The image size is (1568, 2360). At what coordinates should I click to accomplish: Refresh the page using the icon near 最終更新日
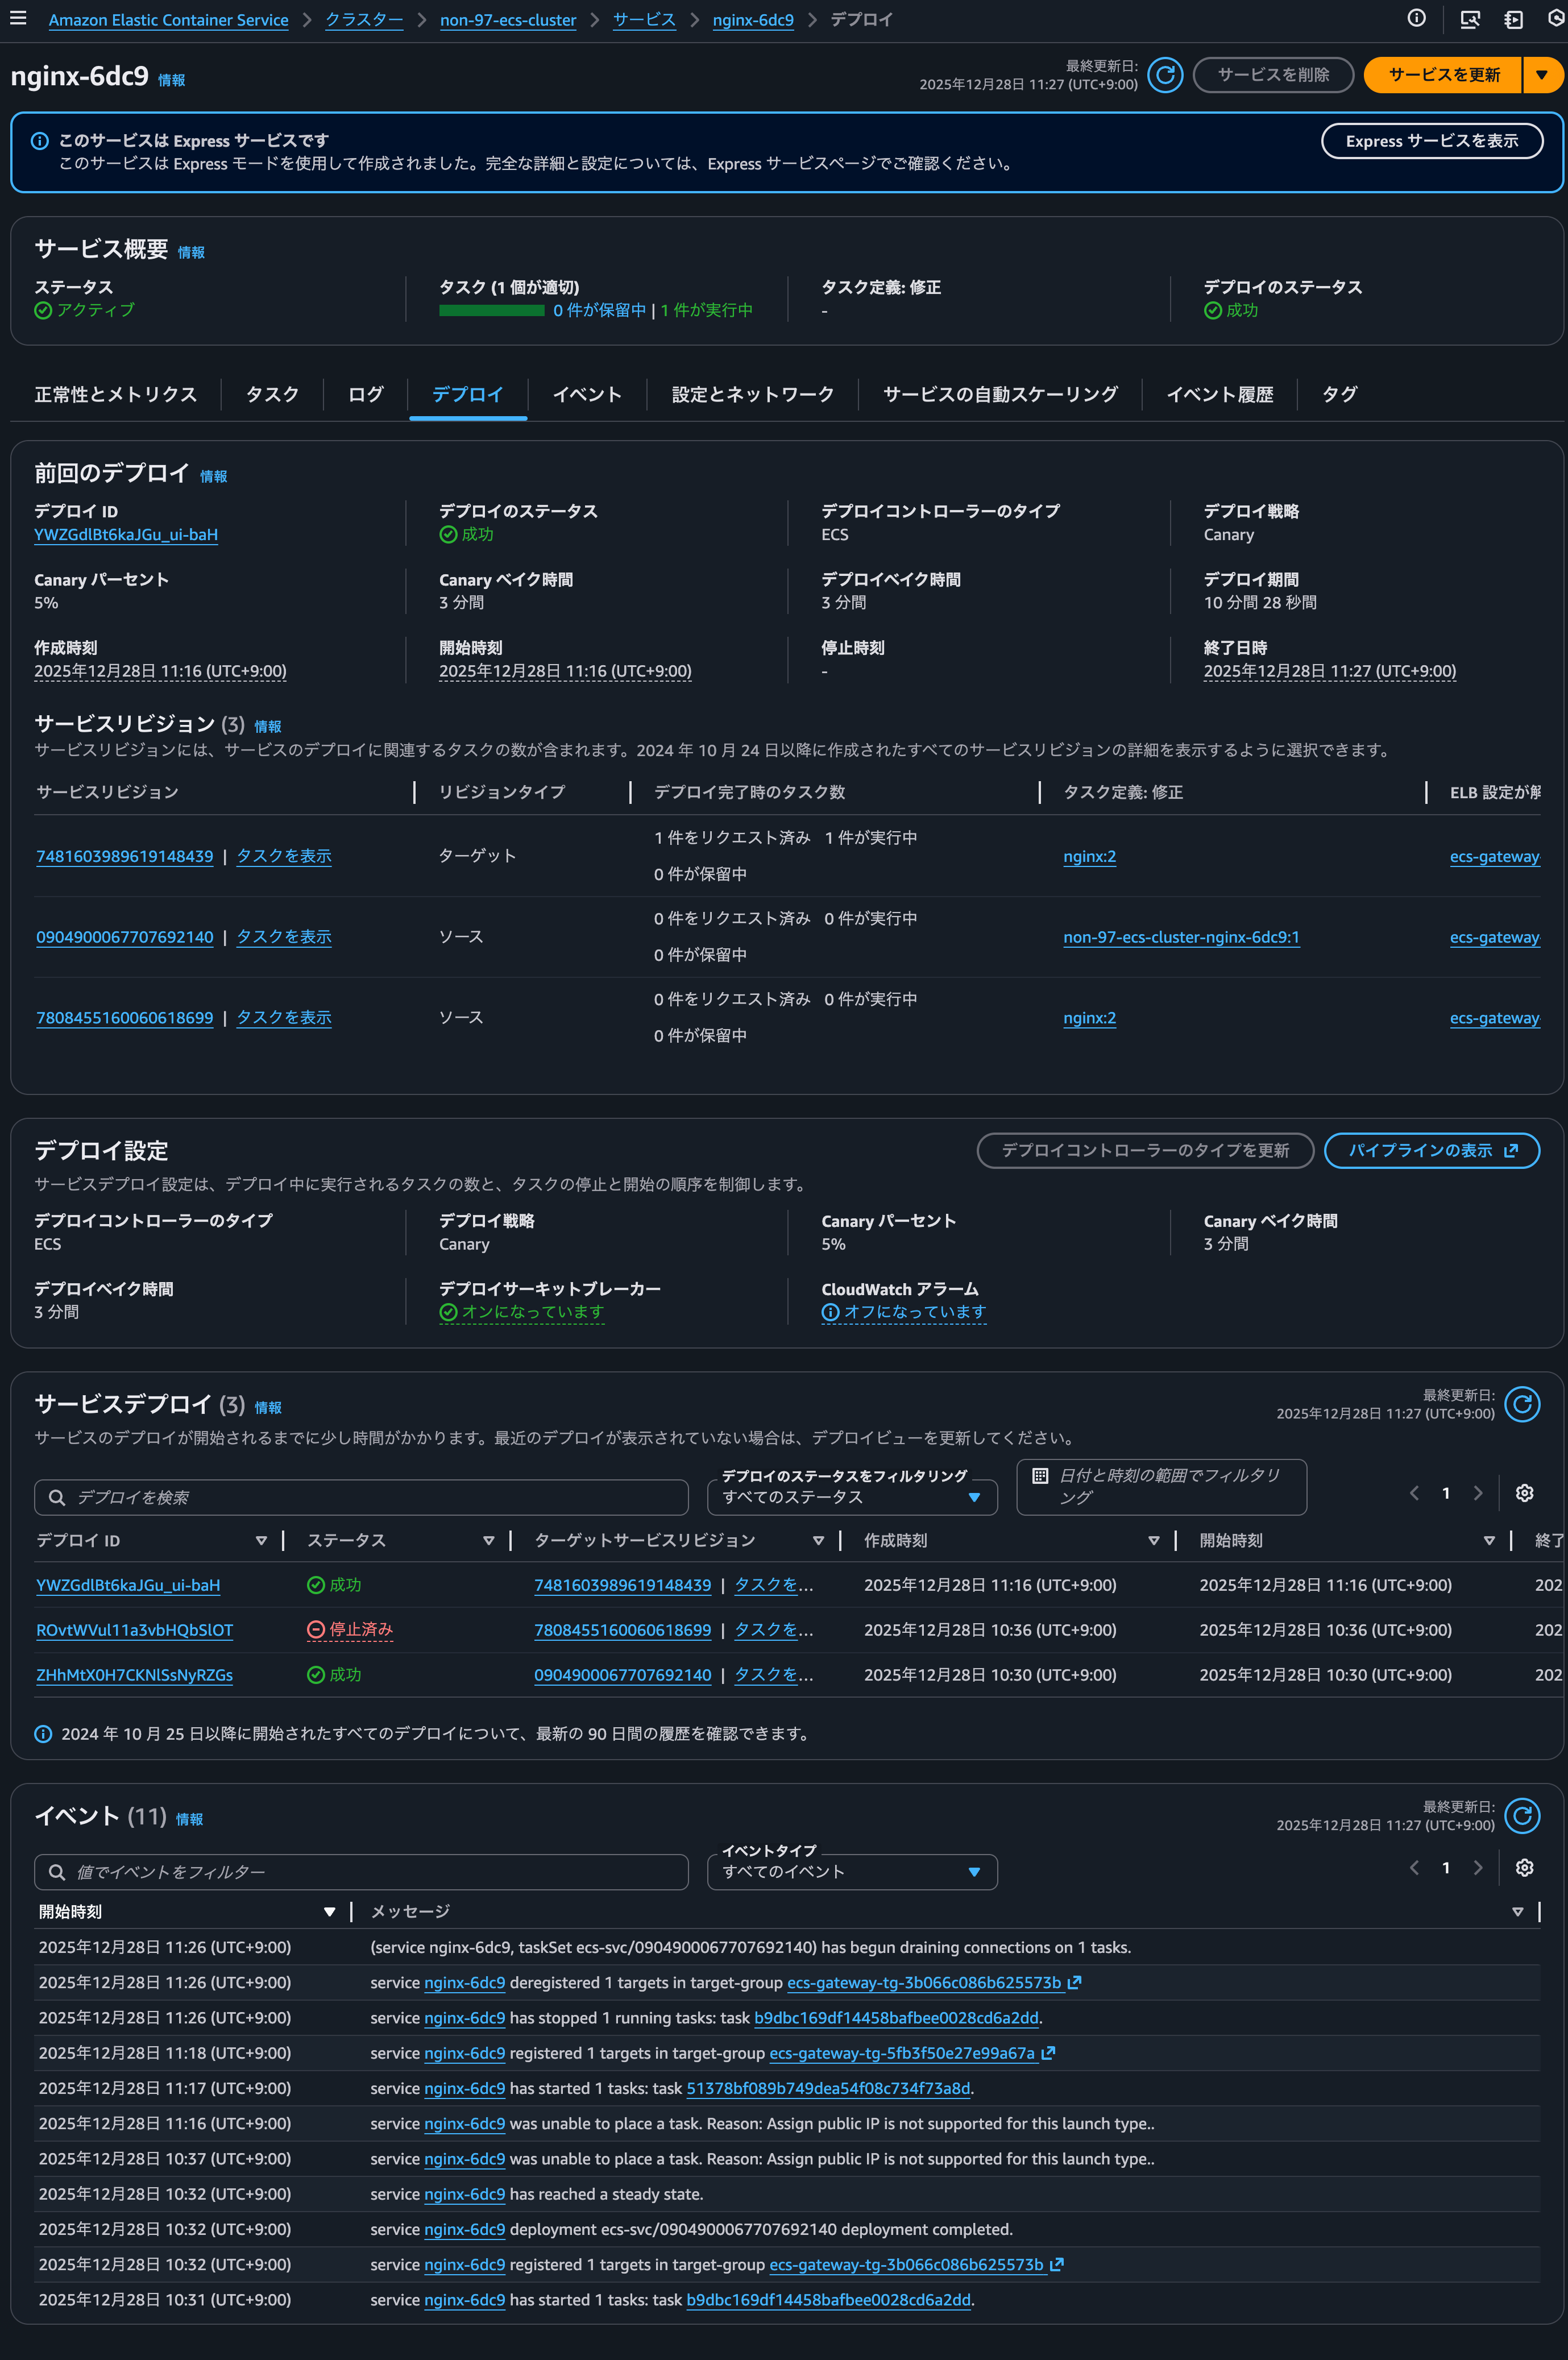click(1165, 74)
